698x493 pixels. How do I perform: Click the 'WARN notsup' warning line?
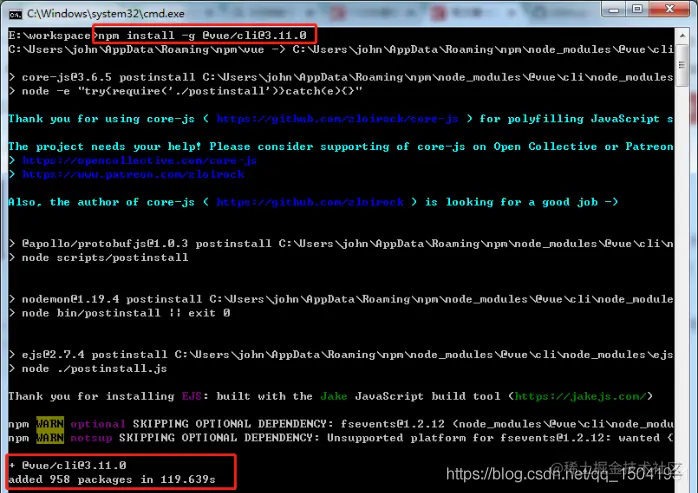point(341,438)
